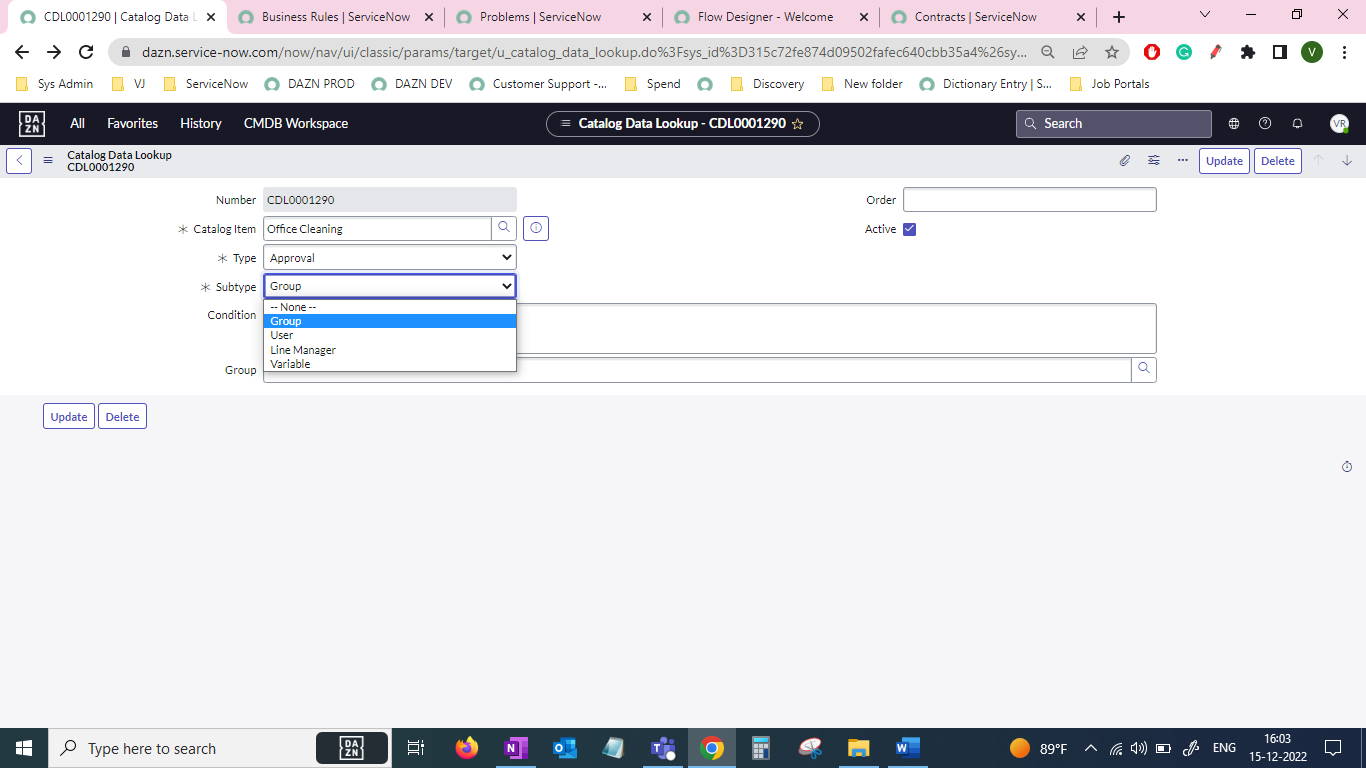Open the DAZN PROD bookmark
Viewport: 1366px width, 768px height.
point(311,84)
